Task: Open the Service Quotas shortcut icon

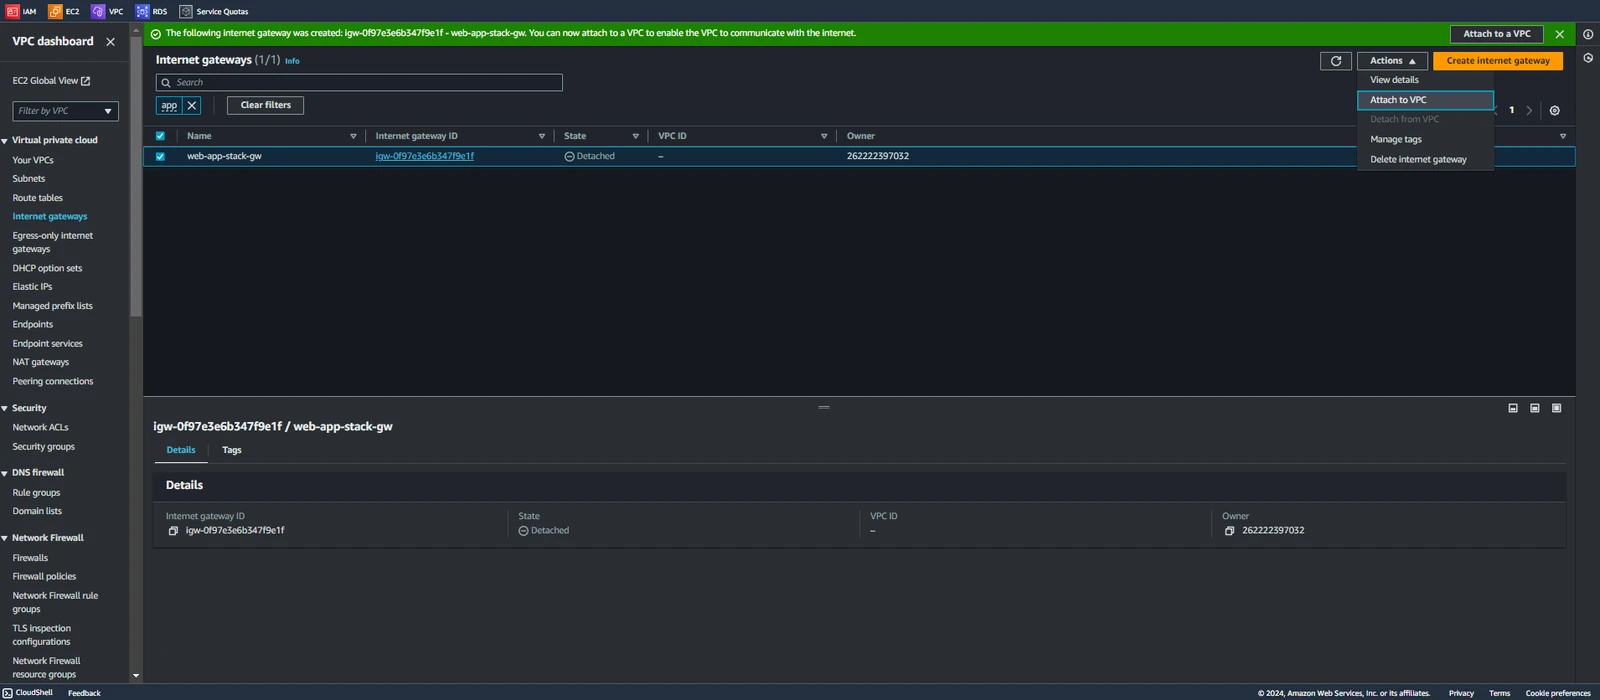Action: (186, 11)
